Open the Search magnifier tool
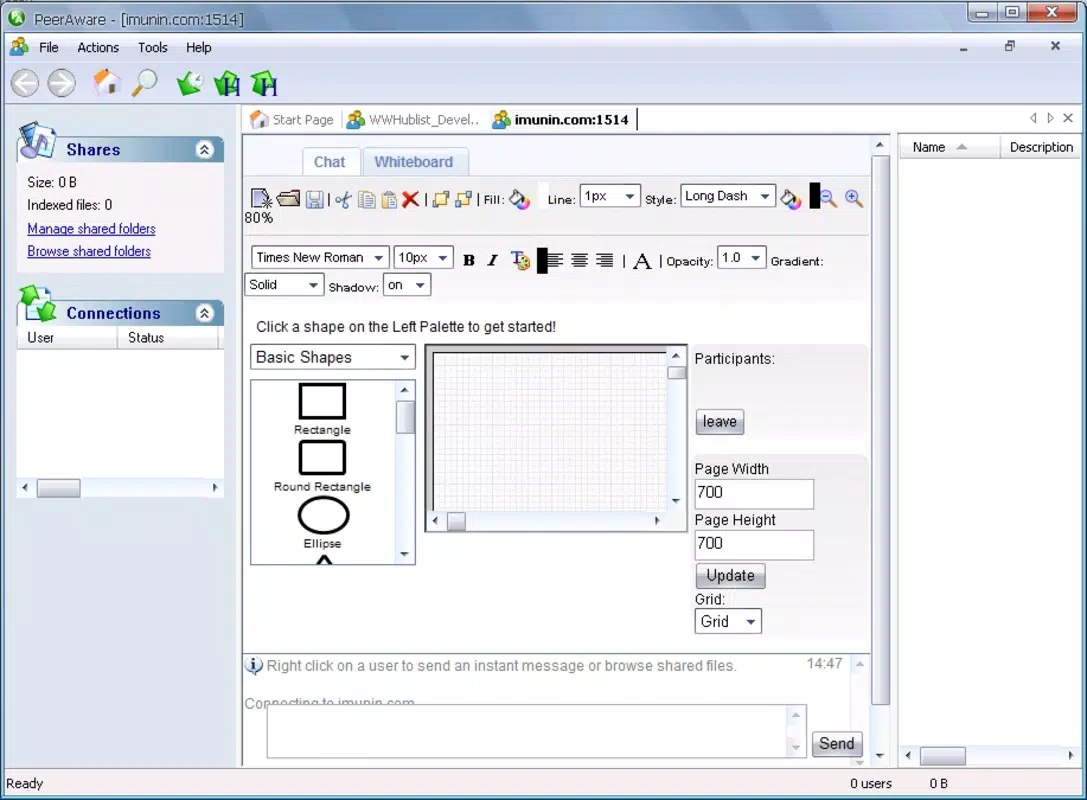 point(145,83)
